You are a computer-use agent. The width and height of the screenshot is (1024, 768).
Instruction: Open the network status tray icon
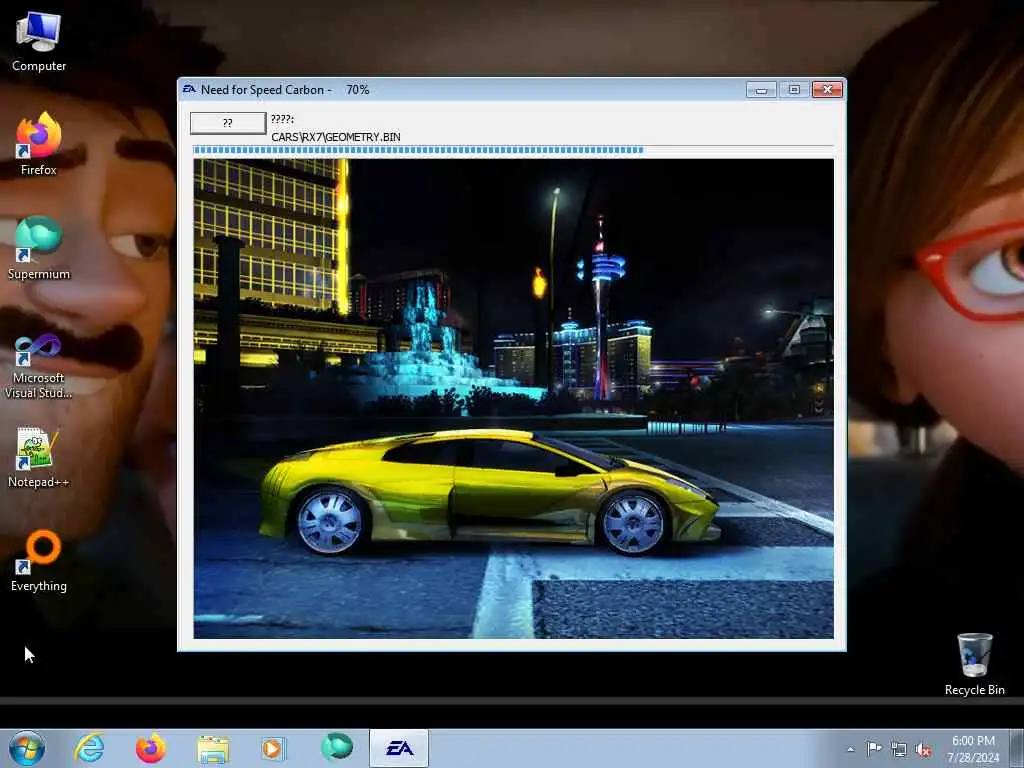(899, 750)
